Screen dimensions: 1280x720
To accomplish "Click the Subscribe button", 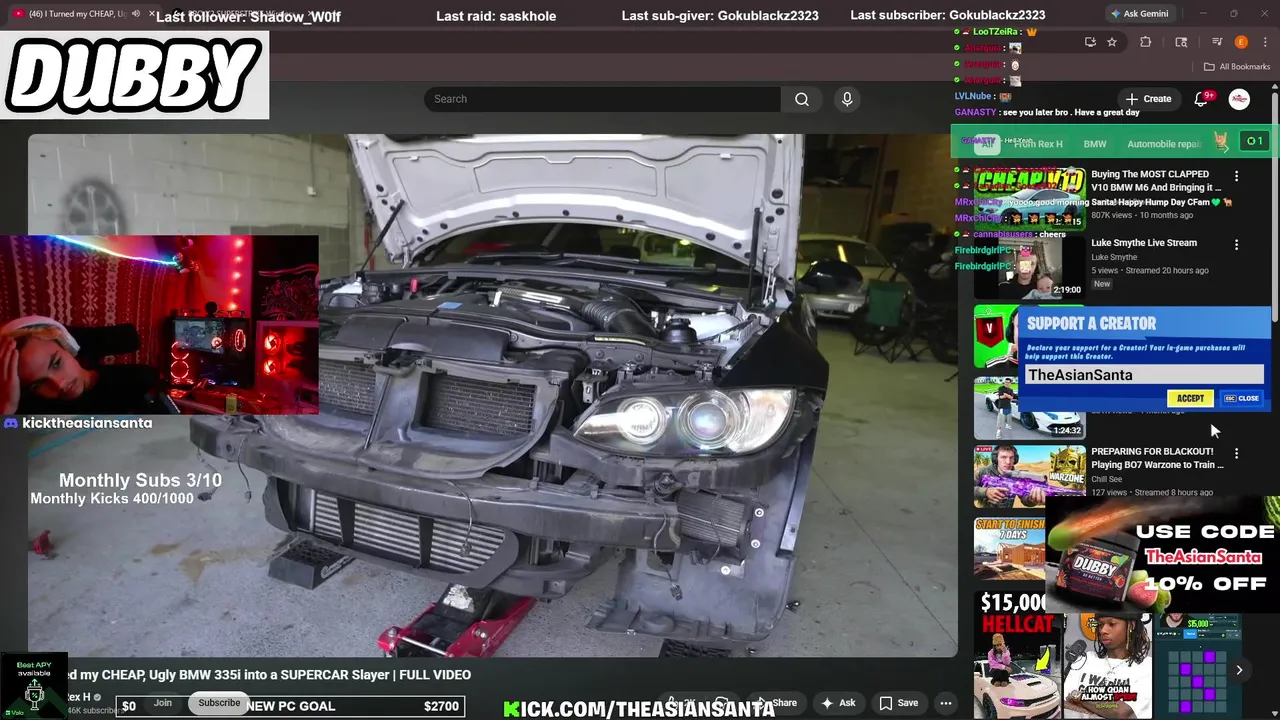I will click(x=219, y=703).
